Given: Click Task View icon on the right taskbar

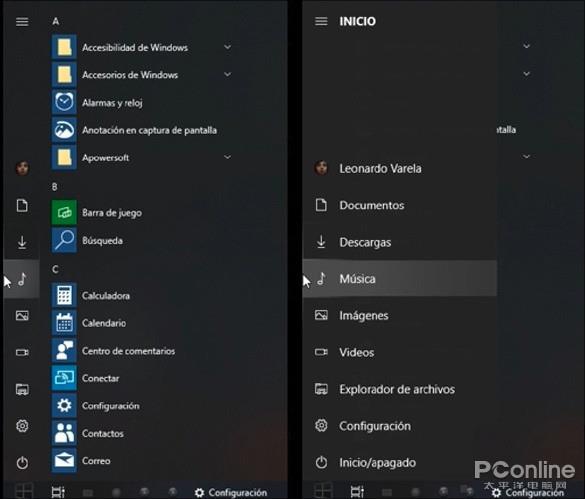Looking at the screenshot, I should point(357,492).
